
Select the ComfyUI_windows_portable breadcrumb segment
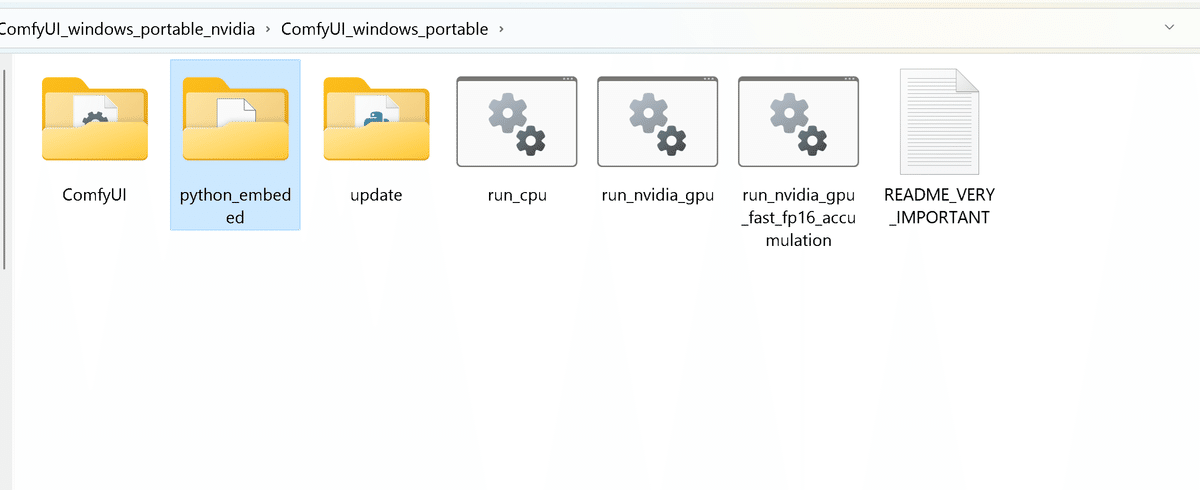tap(385, 29)
